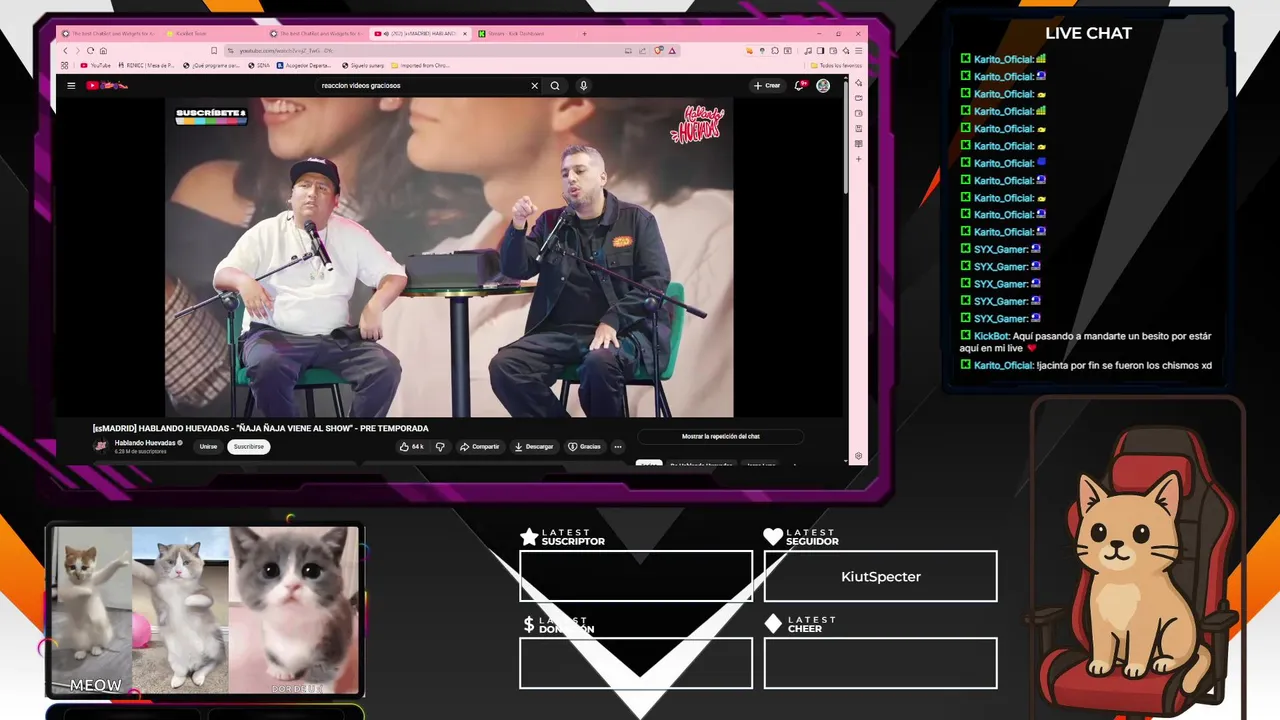Go to browser home page

102,51
